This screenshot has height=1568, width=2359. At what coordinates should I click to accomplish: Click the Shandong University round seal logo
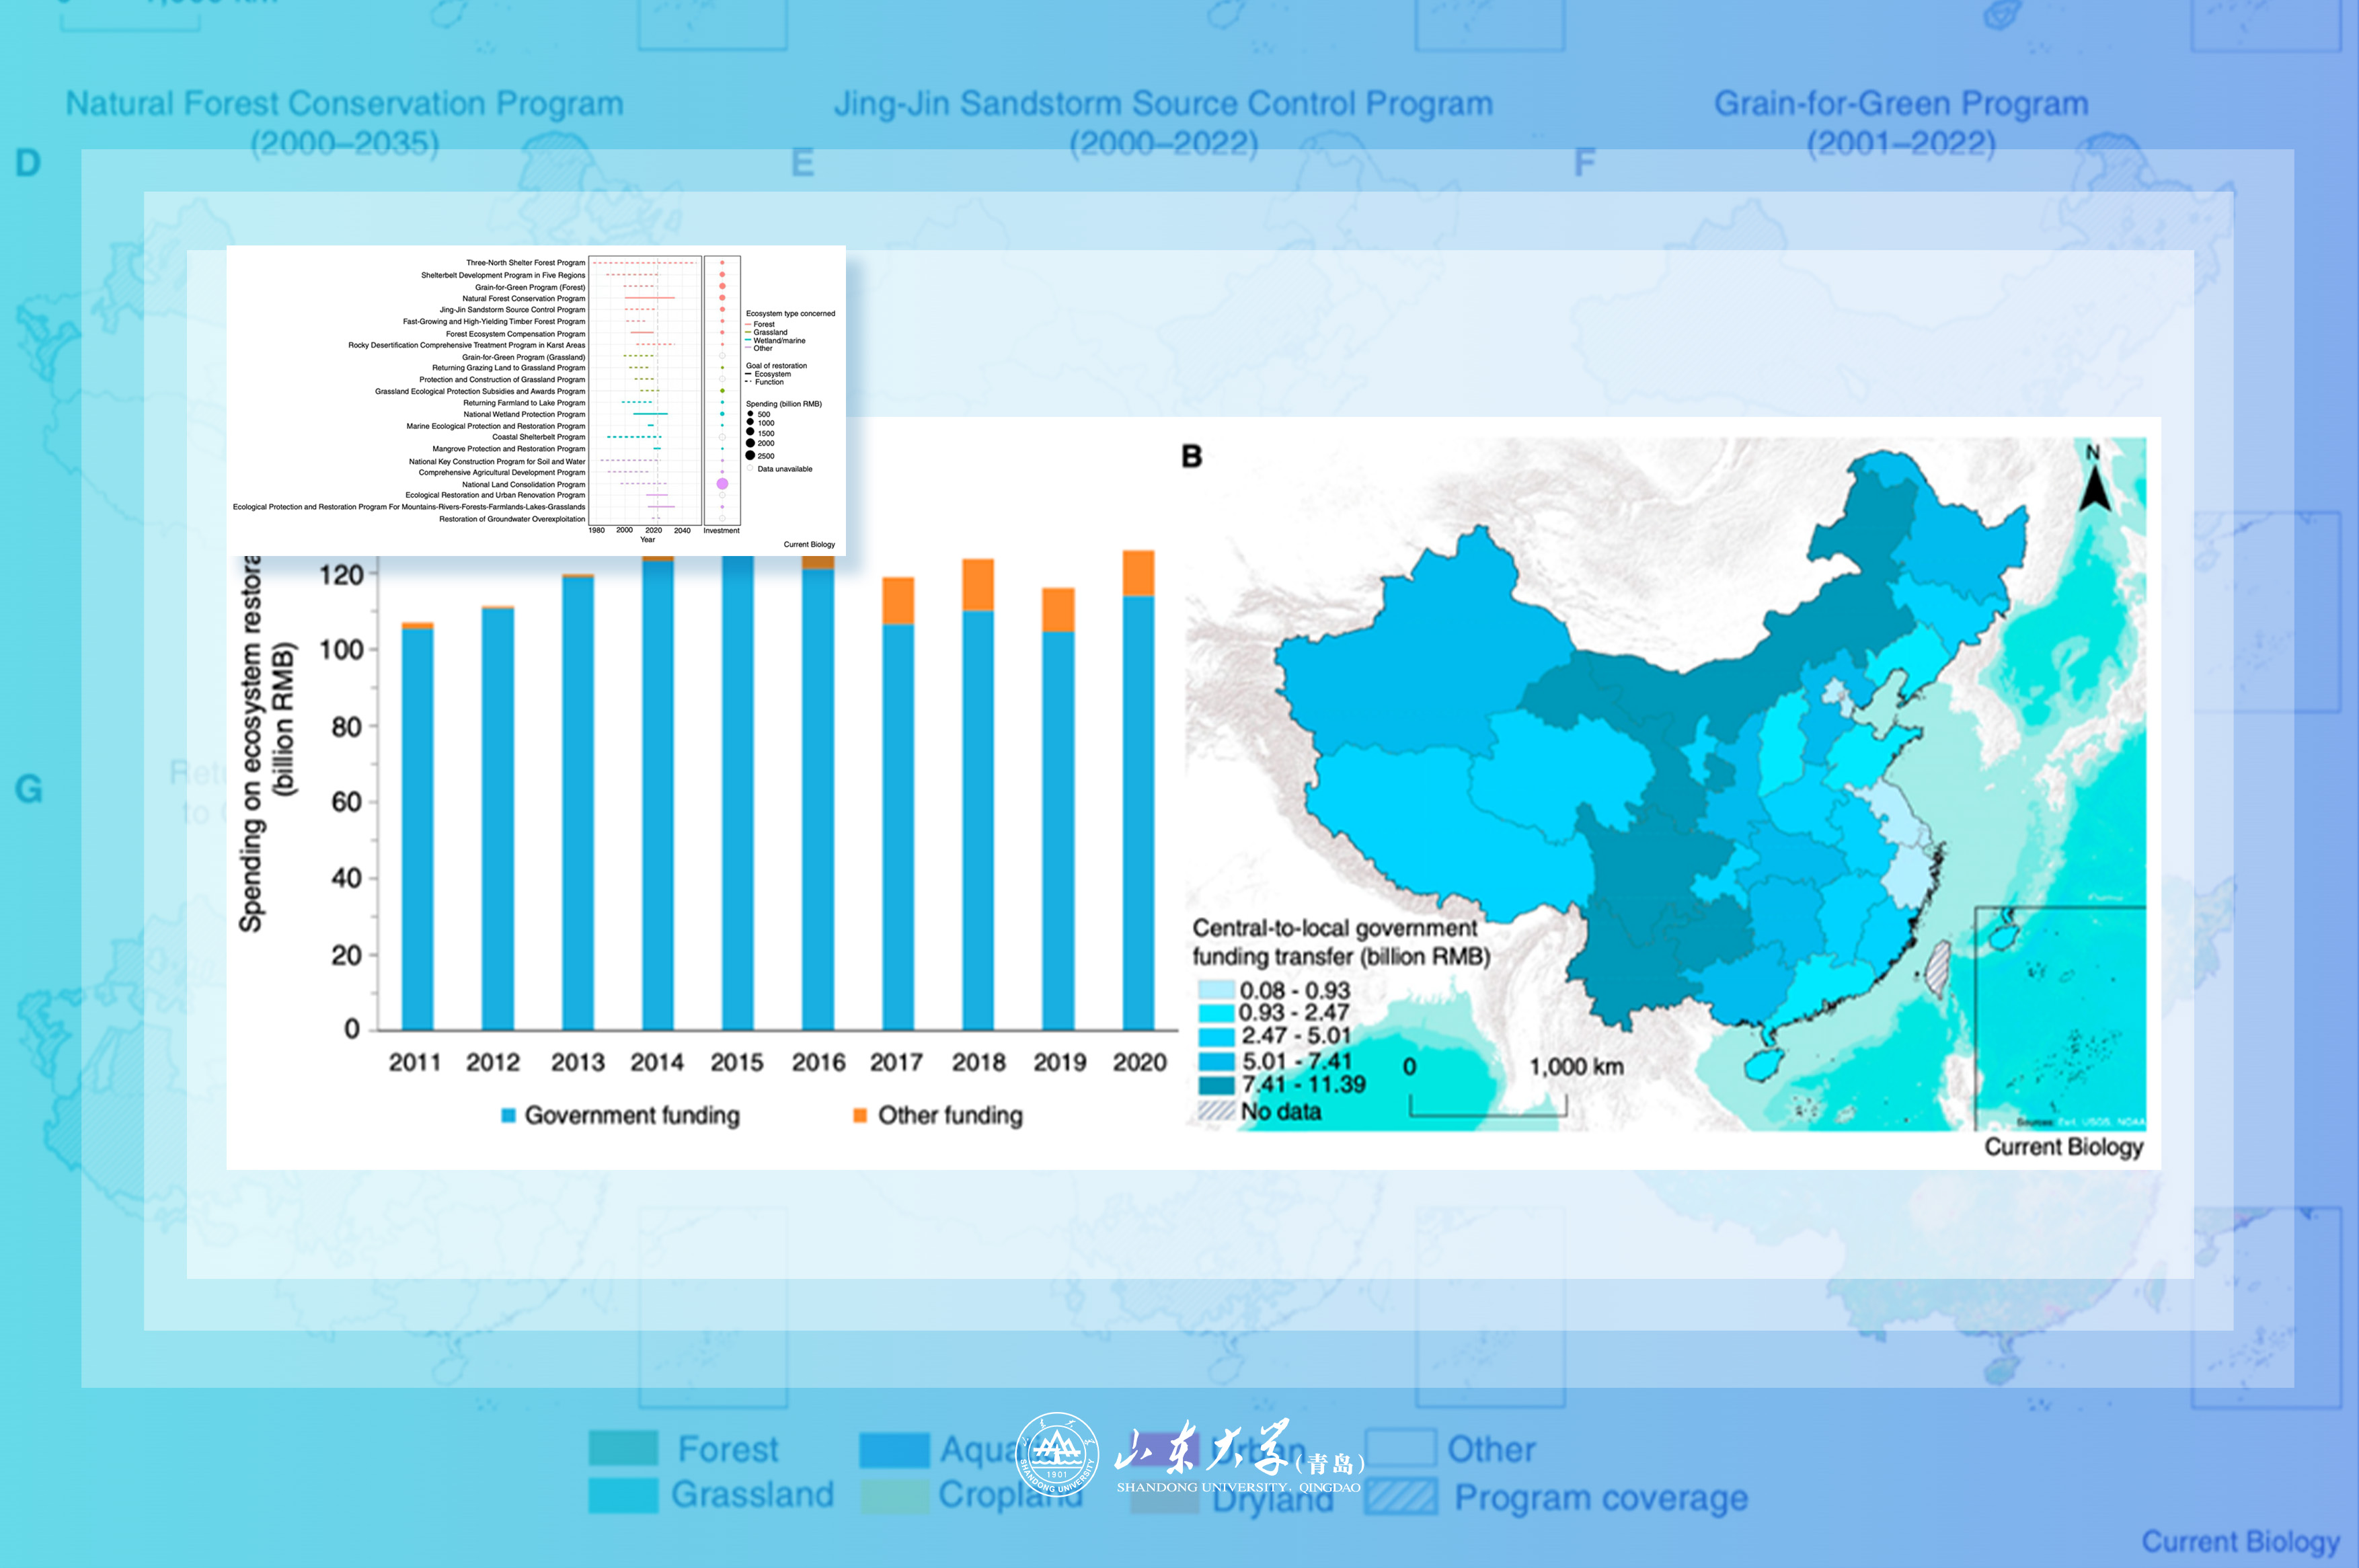pyautogui.click(x=1057, y=1454)
